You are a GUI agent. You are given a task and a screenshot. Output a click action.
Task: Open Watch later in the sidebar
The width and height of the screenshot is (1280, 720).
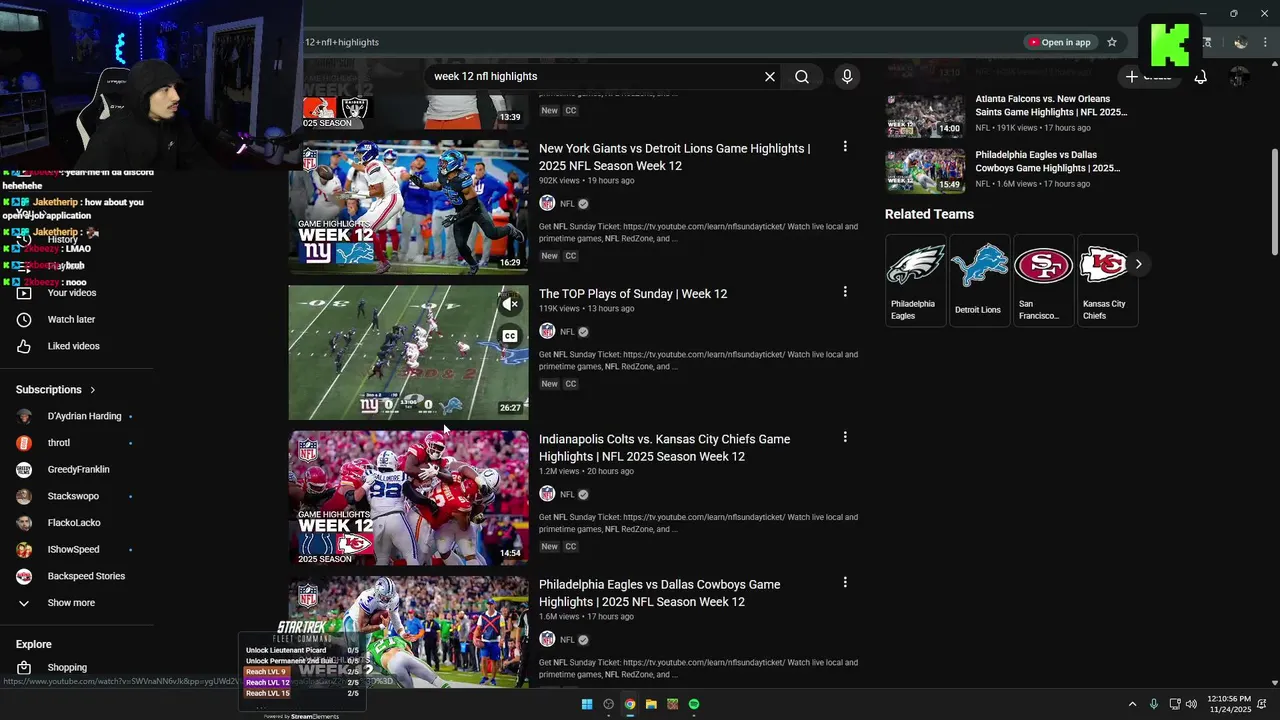tap(70, 319)
